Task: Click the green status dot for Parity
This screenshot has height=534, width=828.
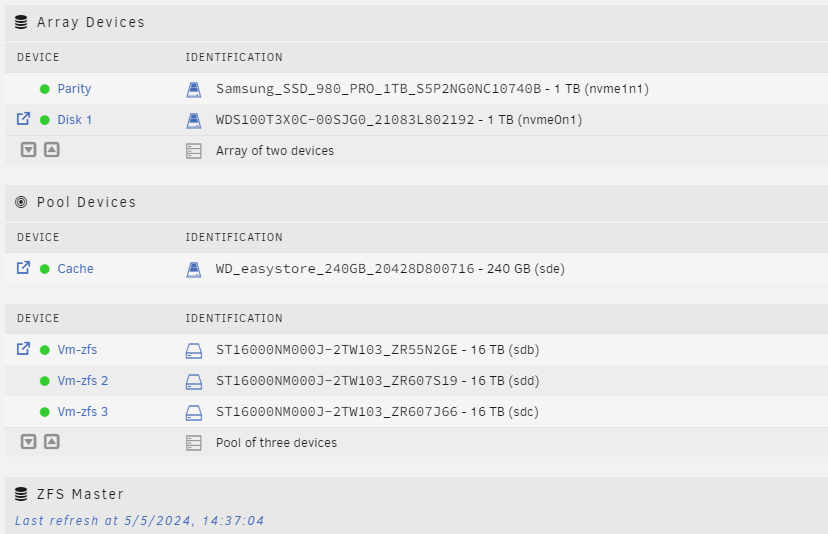Action: (45, 89)
